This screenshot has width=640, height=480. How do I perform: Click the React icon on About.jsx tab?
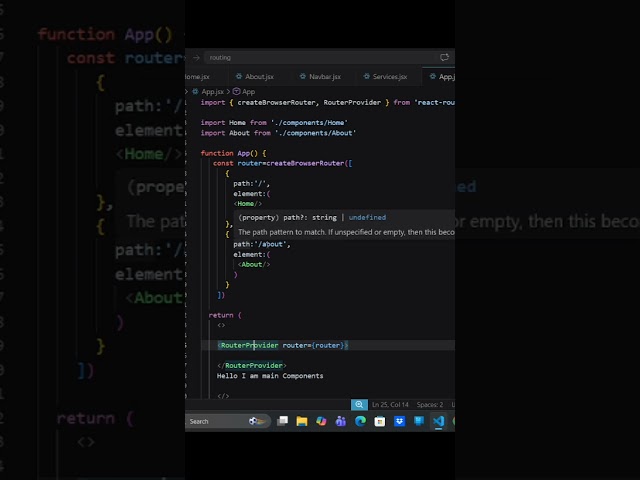point(239,76)
